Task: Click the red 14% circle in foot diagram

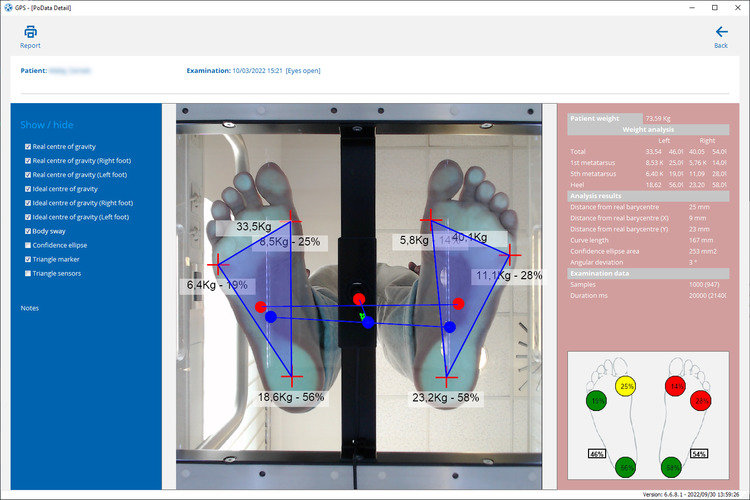Action: coord(675,386)
